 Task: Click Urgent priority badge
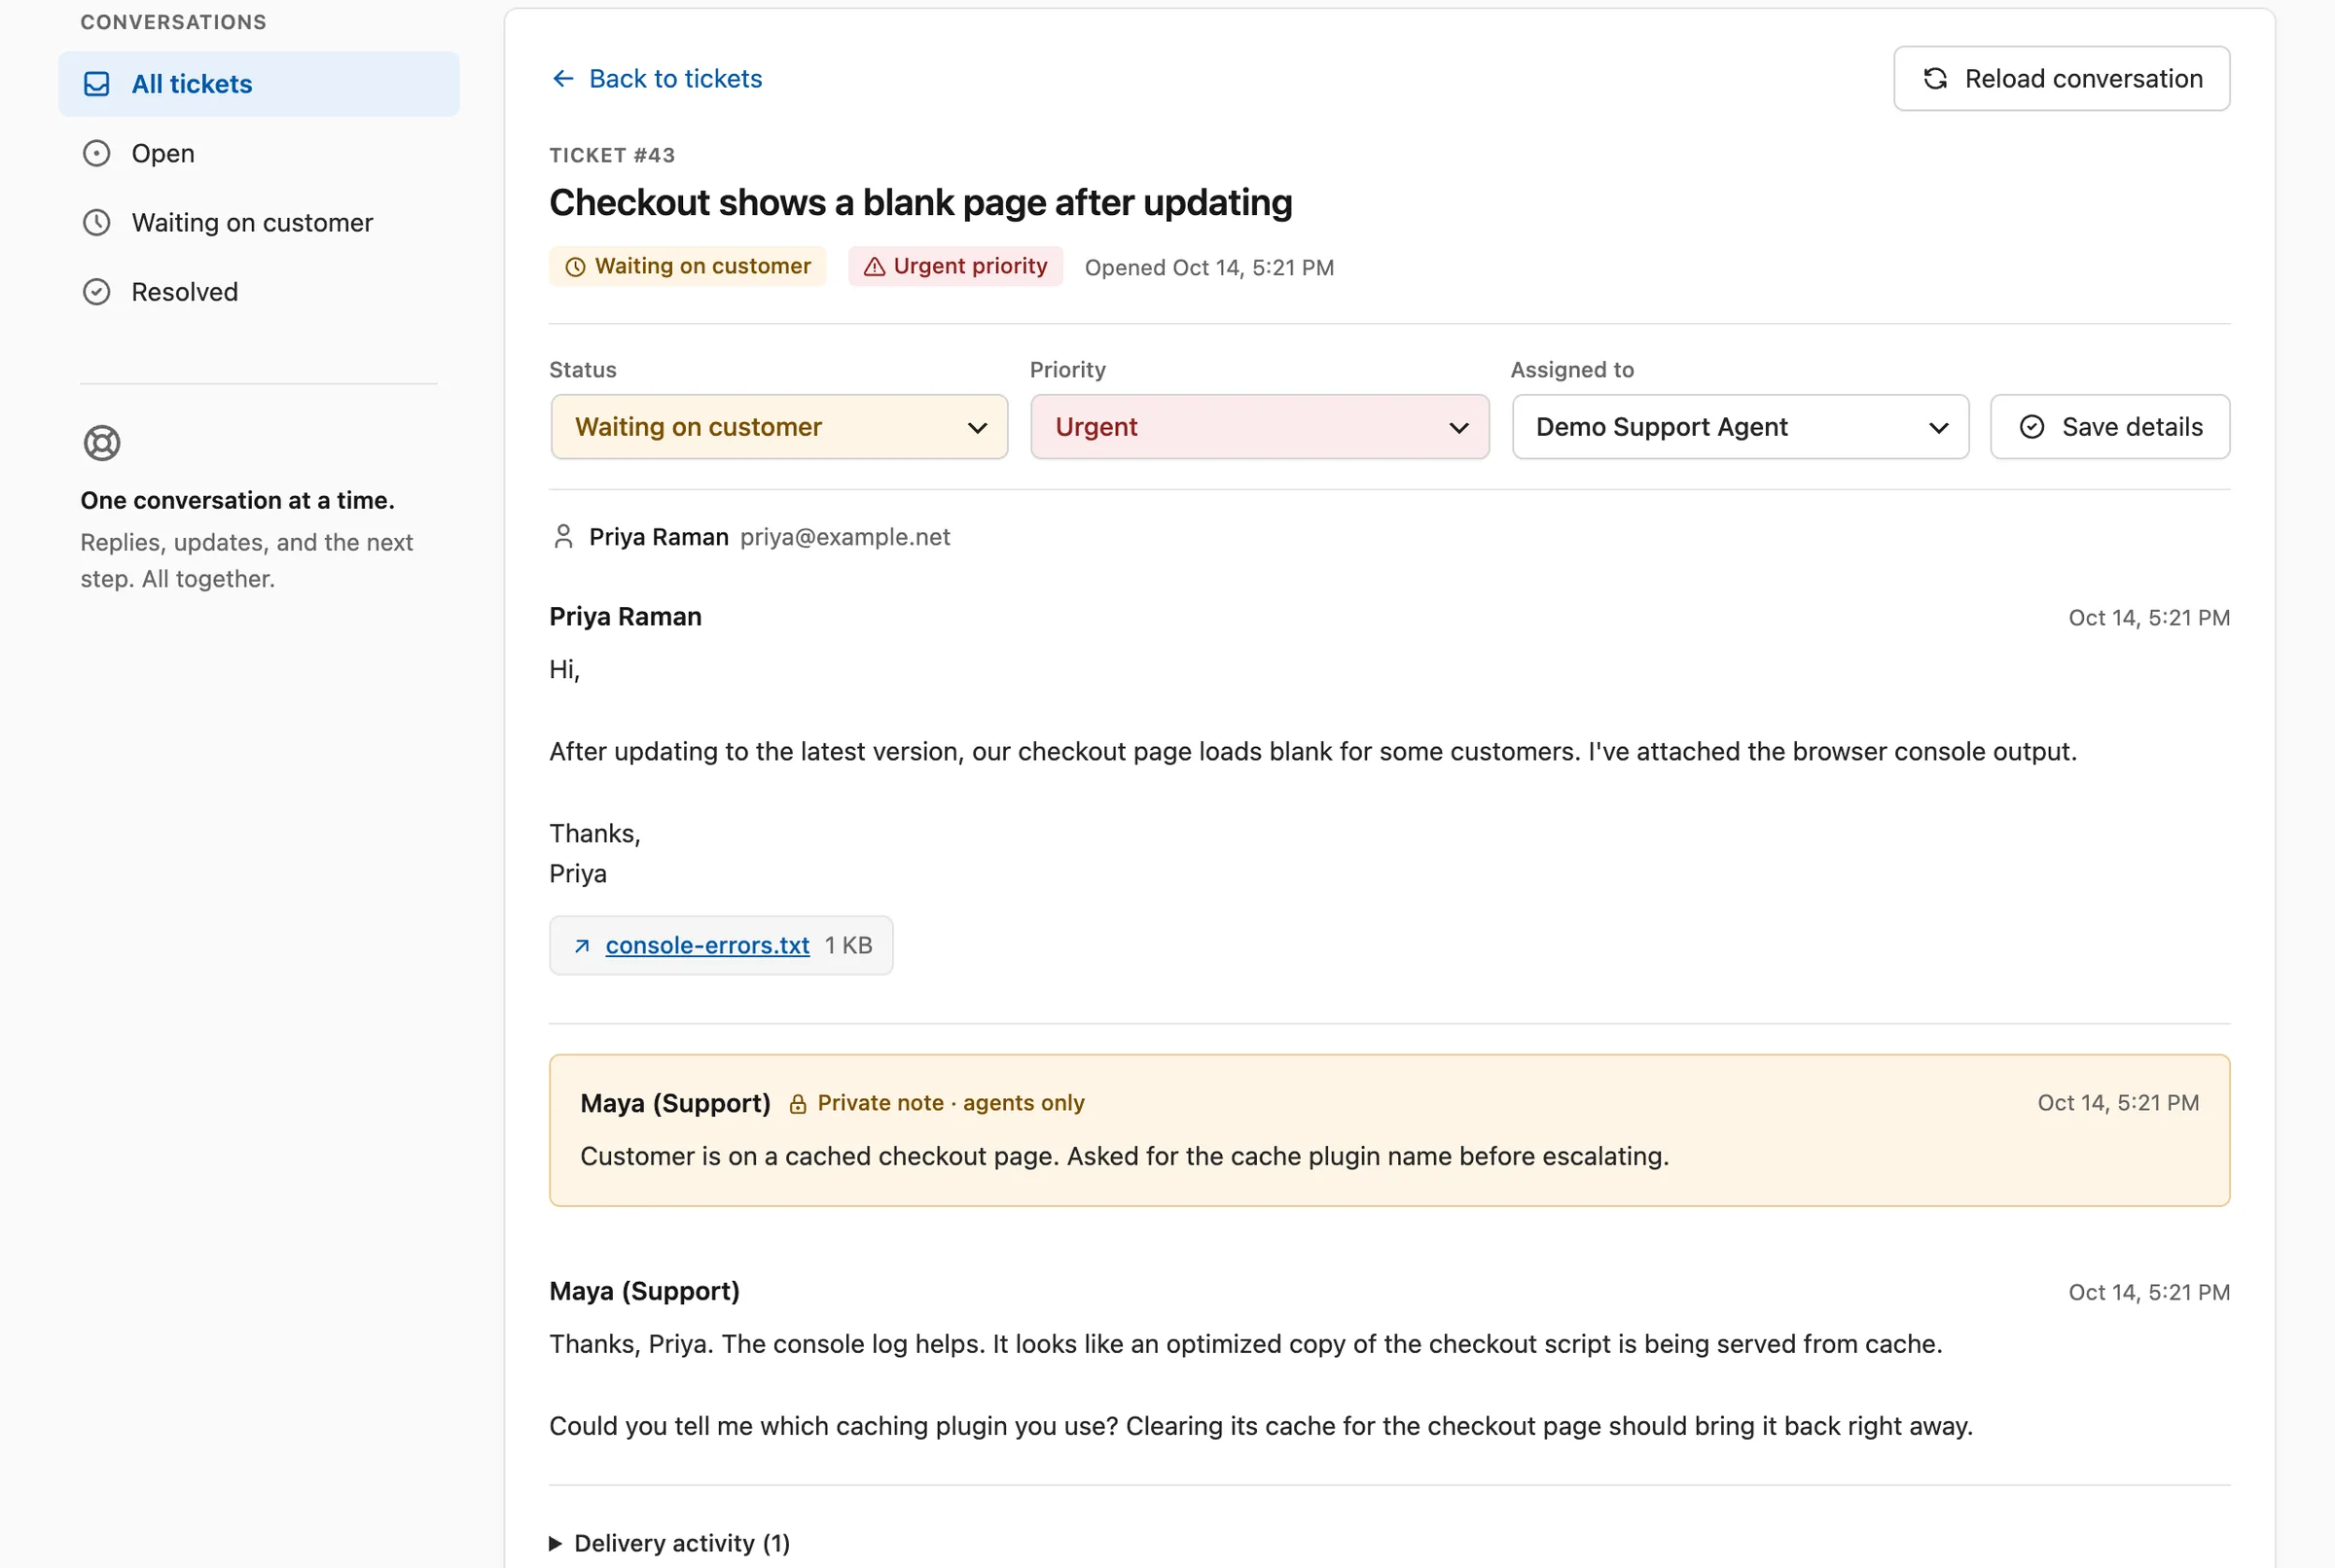pos(955,267)
